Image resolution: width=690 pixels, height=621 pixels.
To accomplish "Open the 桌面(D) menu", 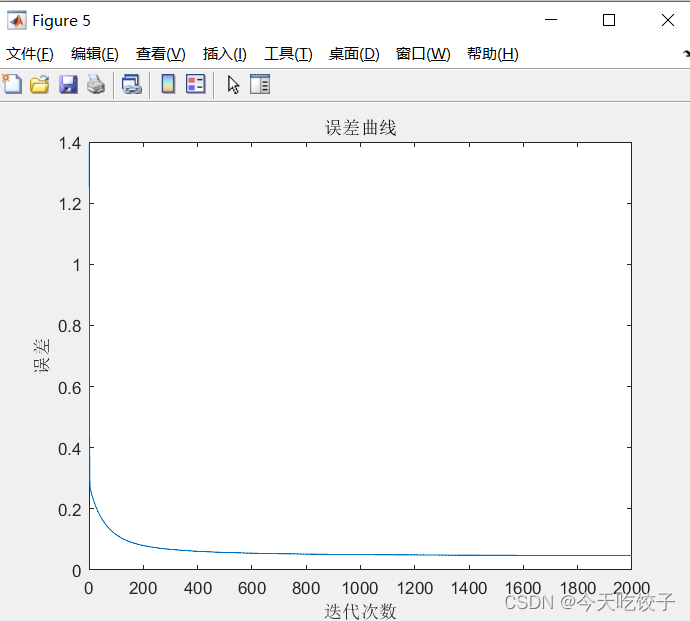I will [x=354, y=54].
